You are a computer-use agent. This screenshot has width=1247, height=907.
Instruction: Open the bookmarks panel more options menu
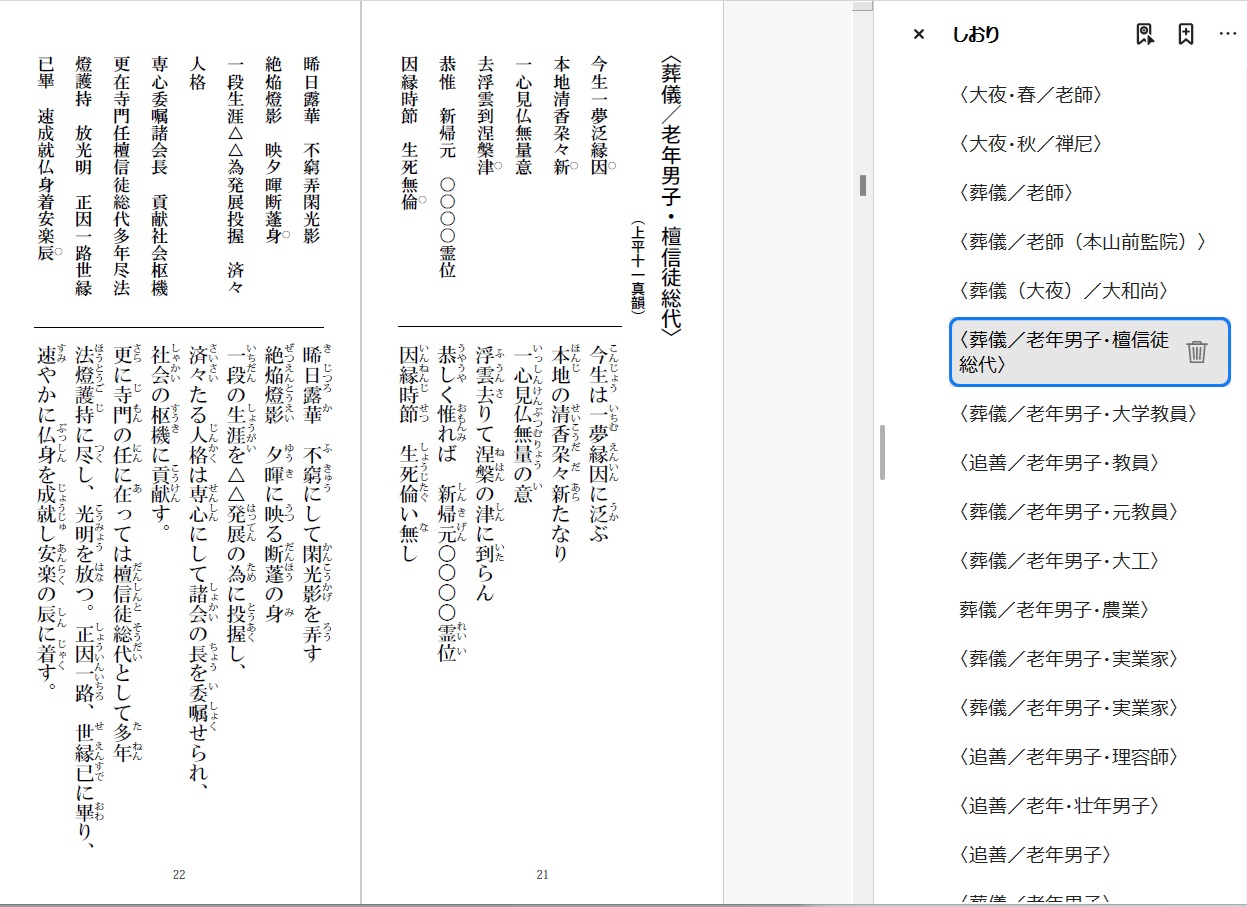tap(1228, 35)
